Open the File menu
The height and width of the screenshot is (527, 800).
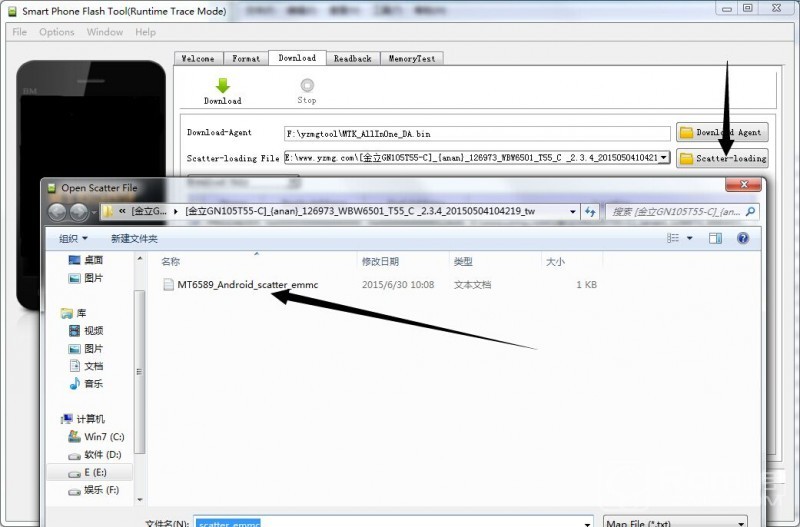click(19, 32)
